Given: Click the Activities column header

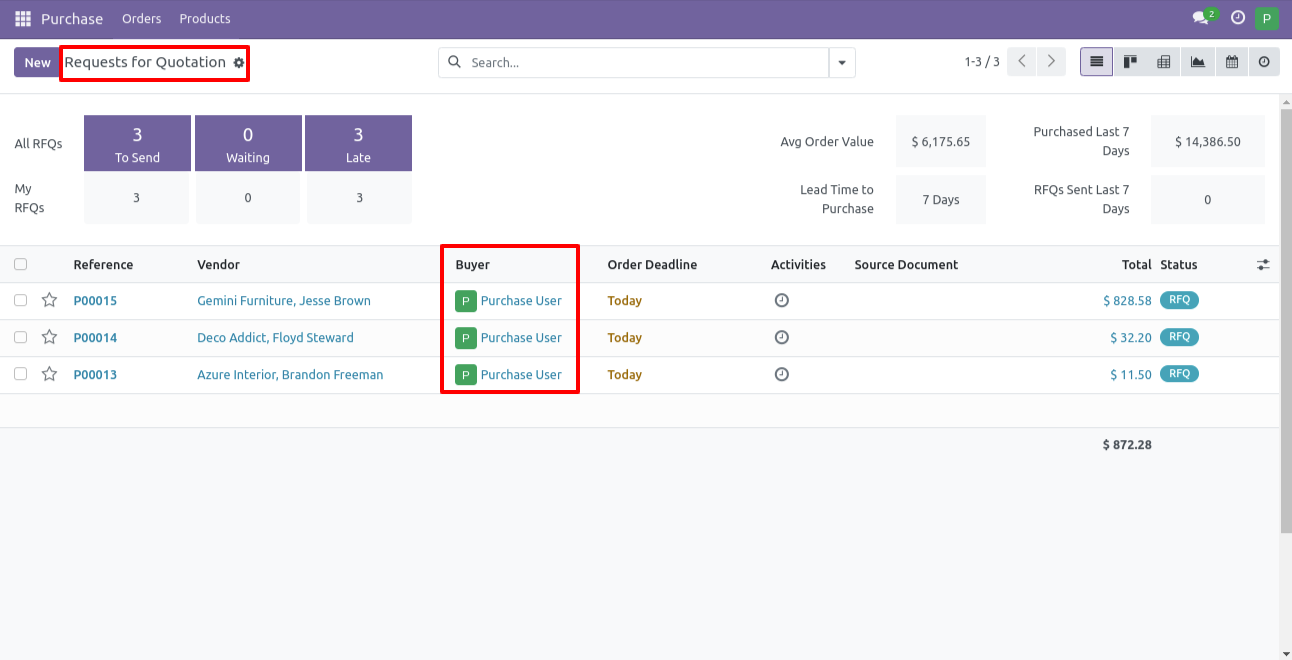Looking at the screenshot, I should coord(798,265).
